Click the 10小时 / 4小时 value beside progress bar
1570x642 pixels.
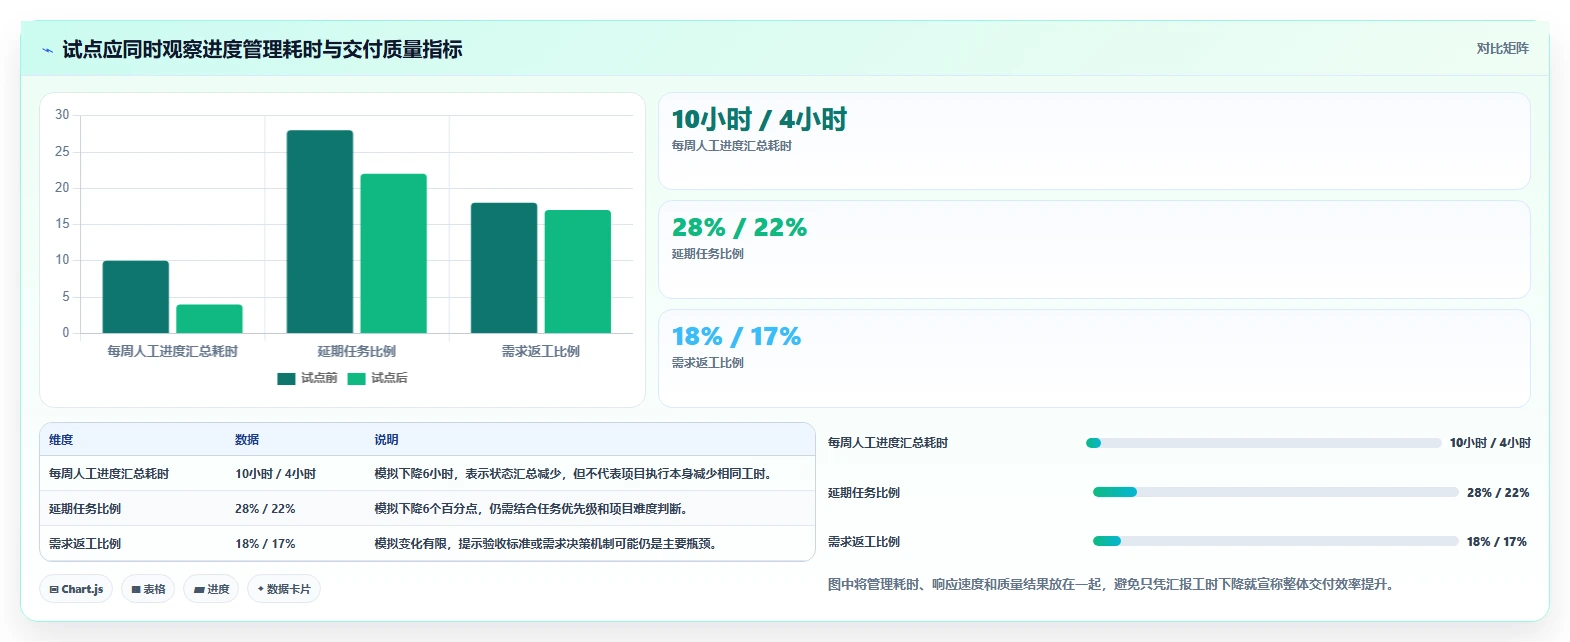(x=1490, y=443)
